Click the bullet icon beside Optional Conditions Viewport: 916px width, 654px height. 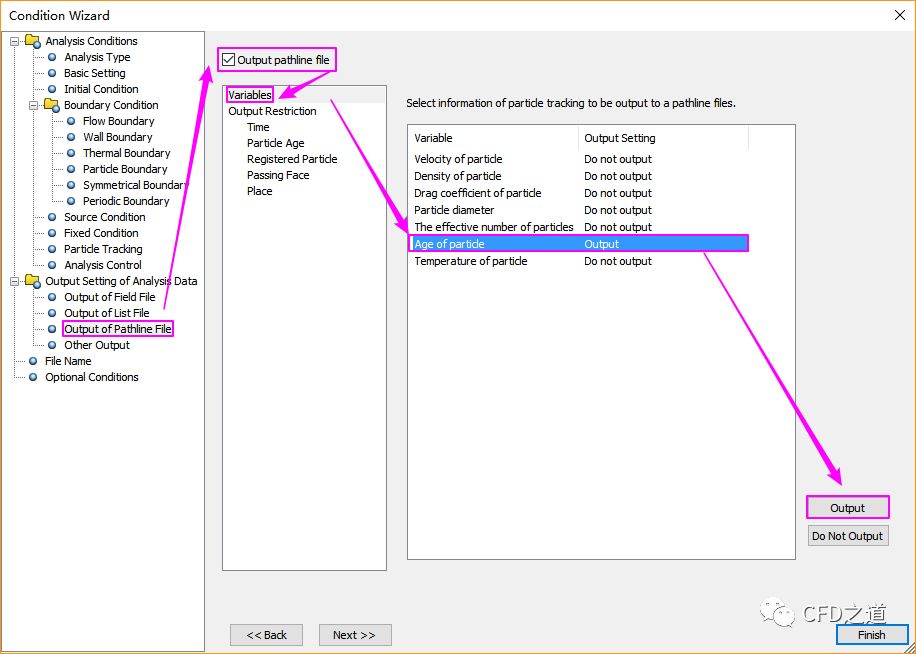tap(33, 377)
